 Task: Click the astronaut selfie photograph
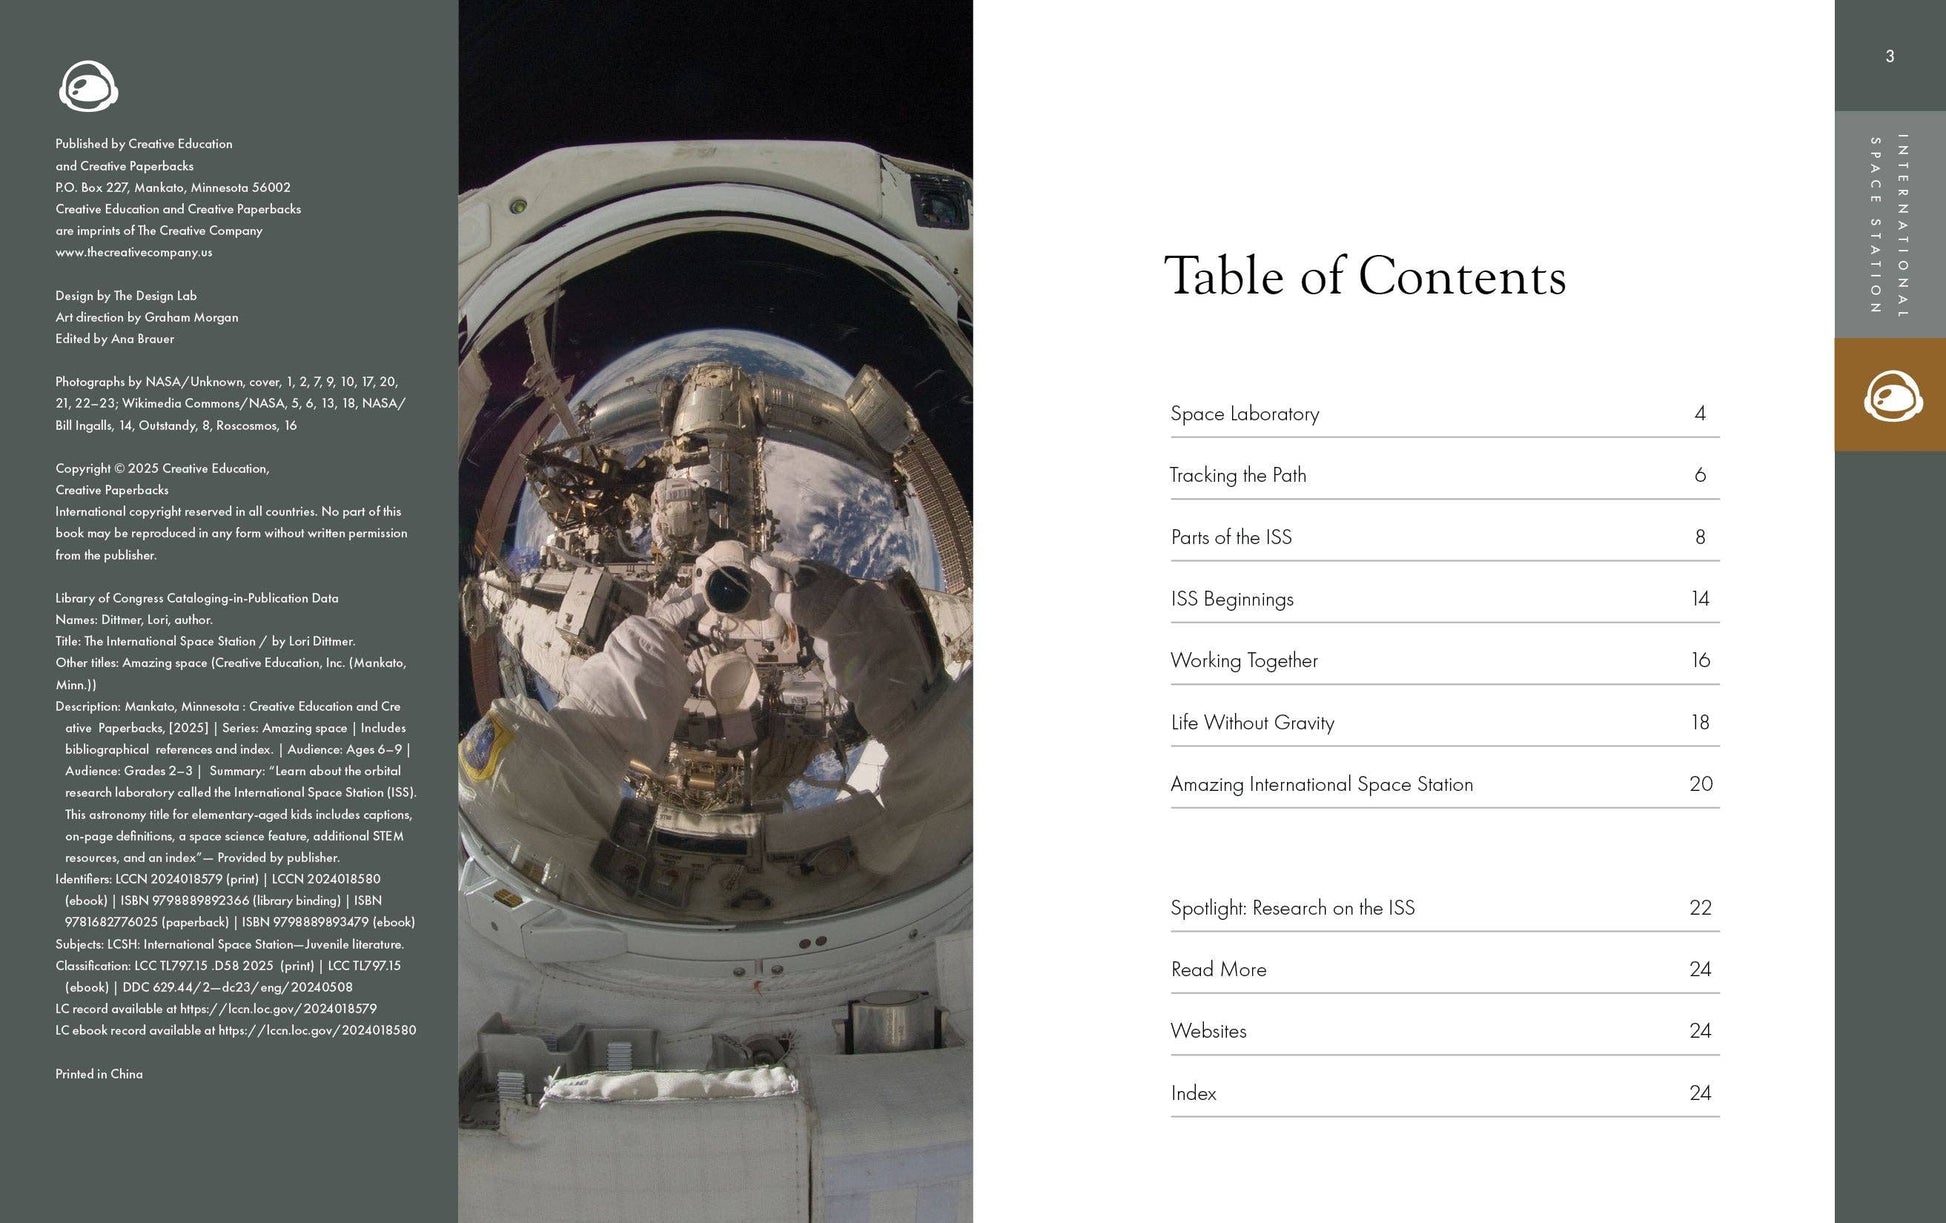(x=715, y=611)
